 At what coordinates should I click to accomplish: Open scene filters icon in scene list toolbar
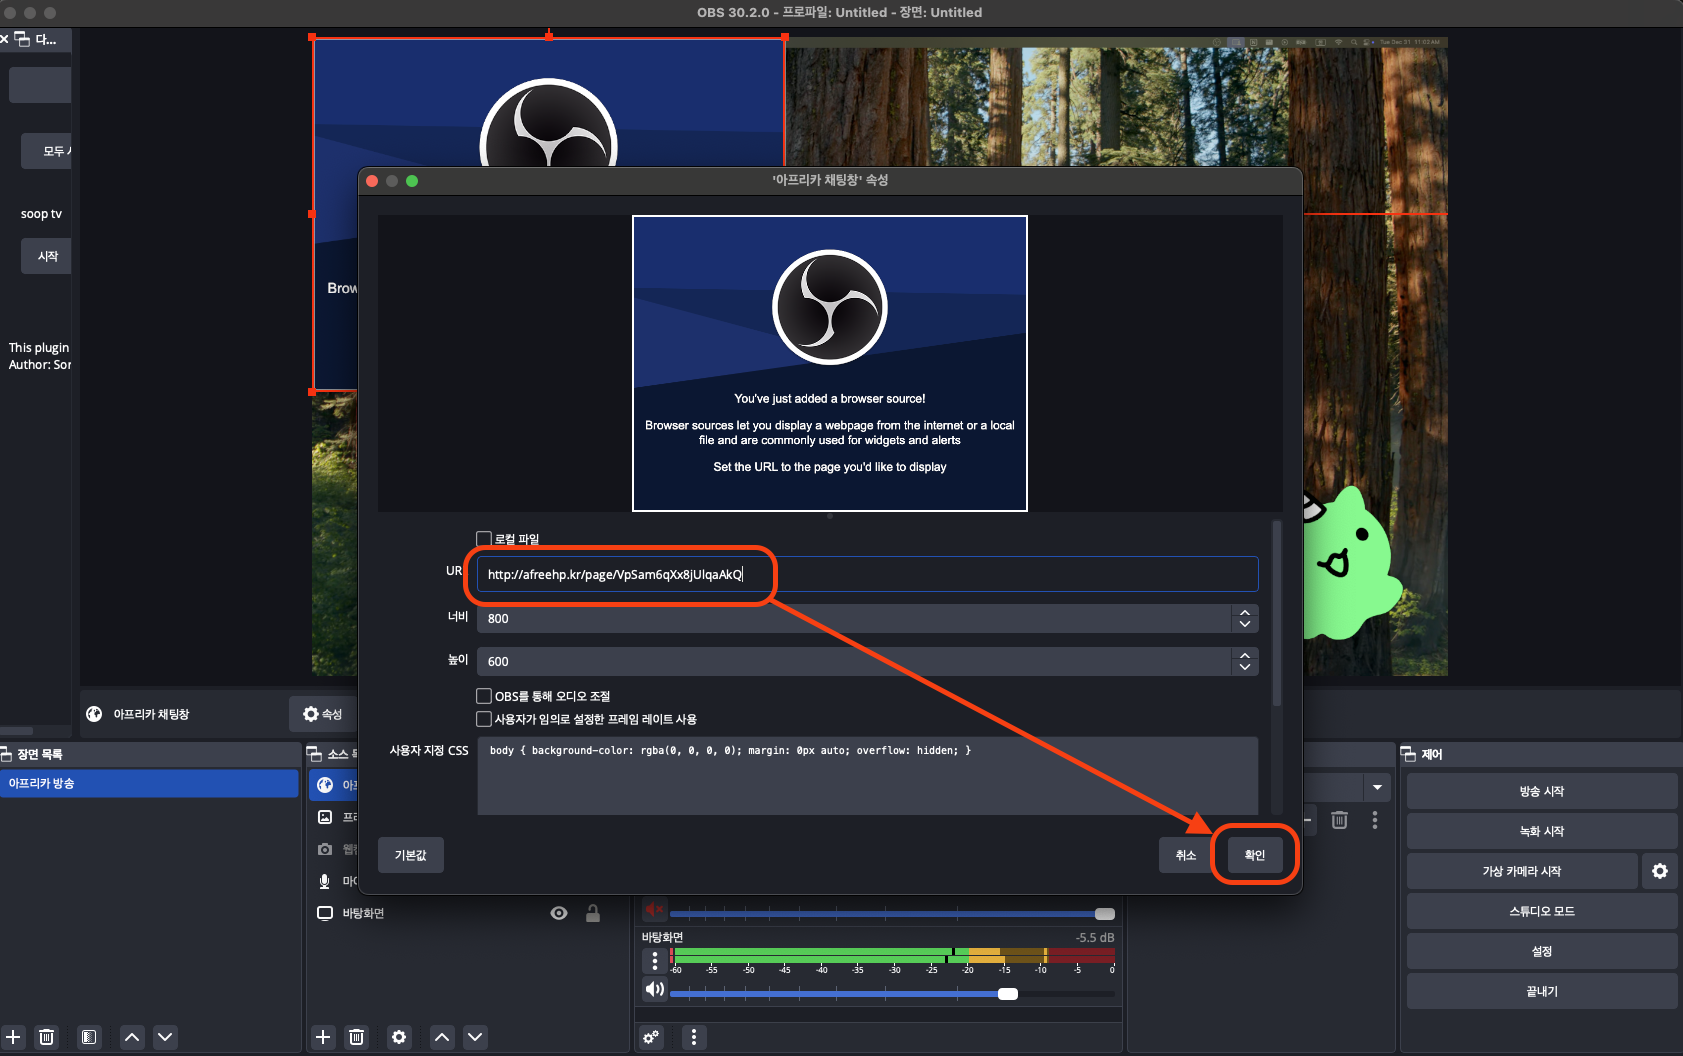click(89, 1037)
